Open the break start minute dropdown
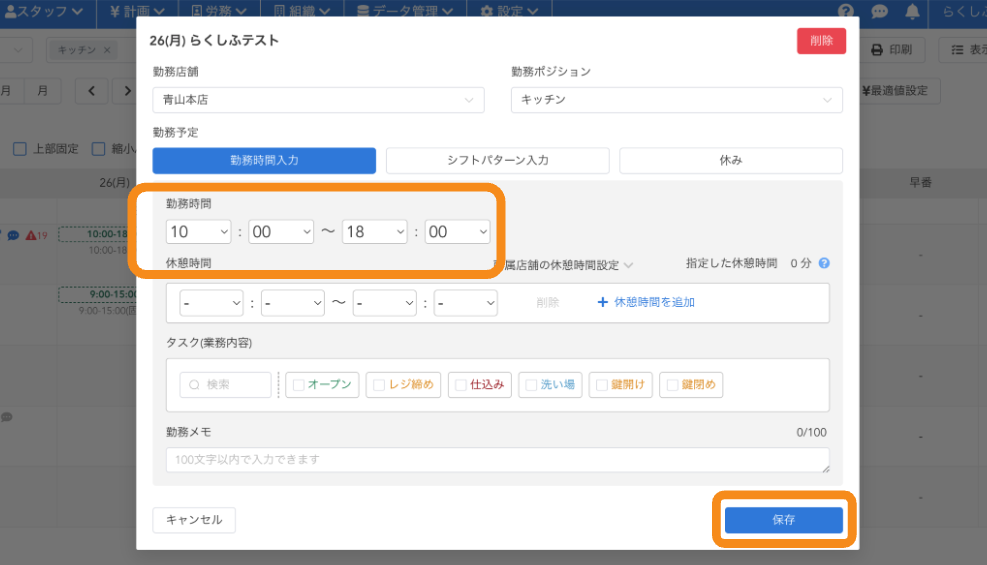The height and width of the screenshot is (565, 987). (293, 303)
